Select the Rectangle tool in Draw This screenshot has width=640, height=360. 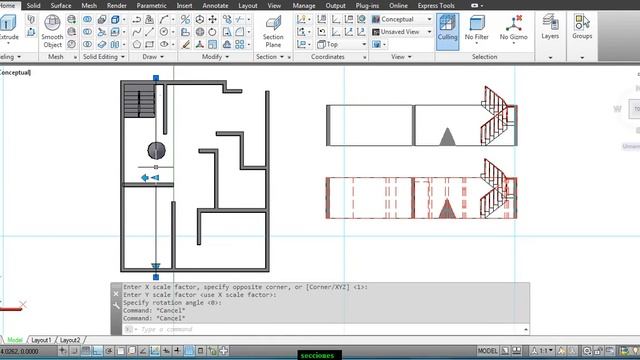pos(150,44)
